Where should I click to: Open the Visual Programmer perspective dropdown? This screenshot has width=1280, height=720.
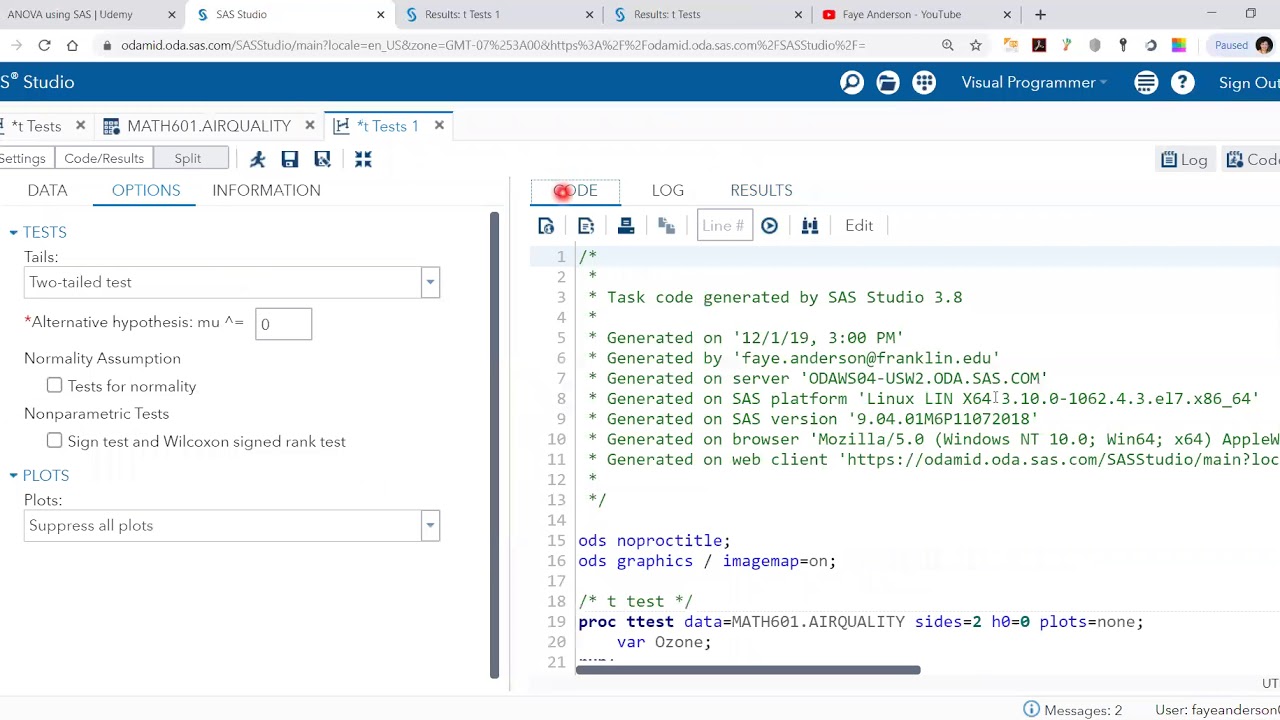[1034, 83]
